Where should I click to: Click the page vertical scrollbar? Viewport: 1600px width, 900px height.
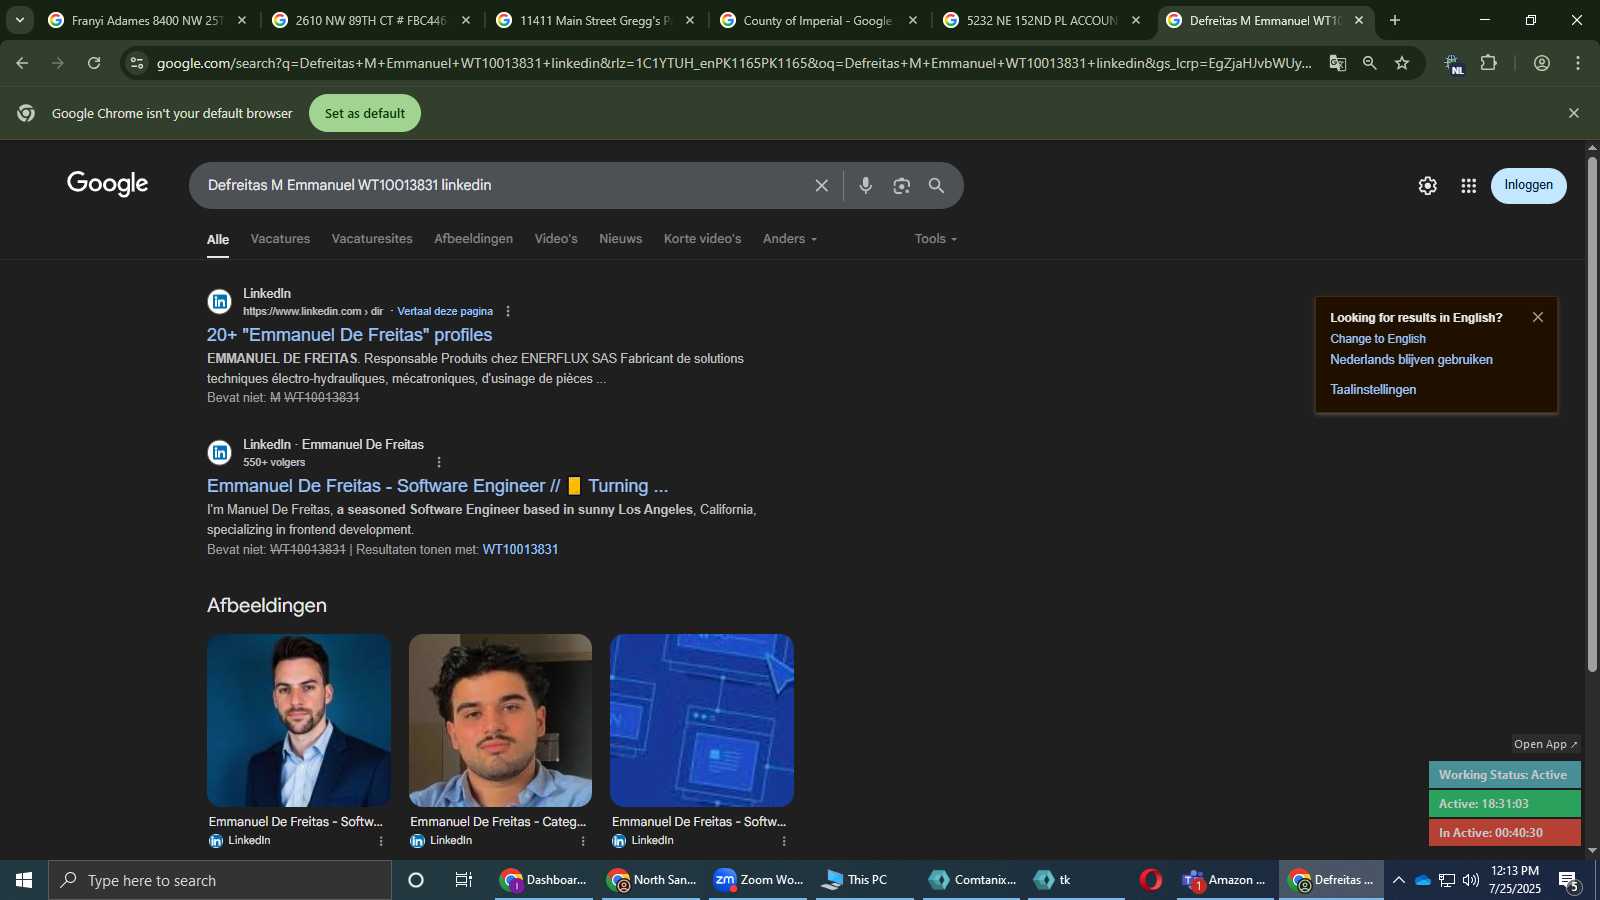tap(1592, 414)
